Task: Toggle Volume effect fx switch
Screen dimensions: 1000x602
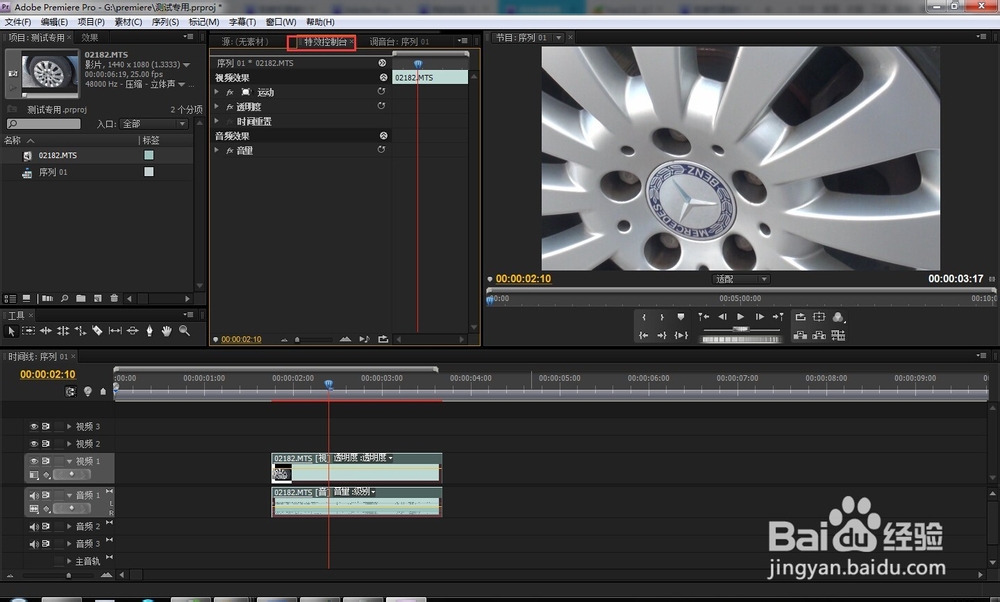Action: pyautogui.click(x=230, y=150)
